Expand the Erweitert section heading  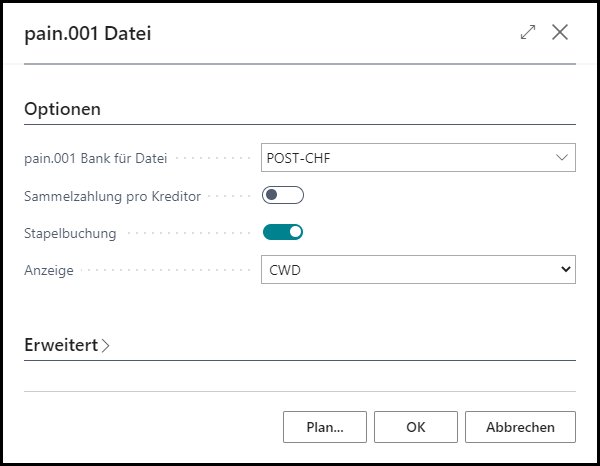(x=60, y=345)
